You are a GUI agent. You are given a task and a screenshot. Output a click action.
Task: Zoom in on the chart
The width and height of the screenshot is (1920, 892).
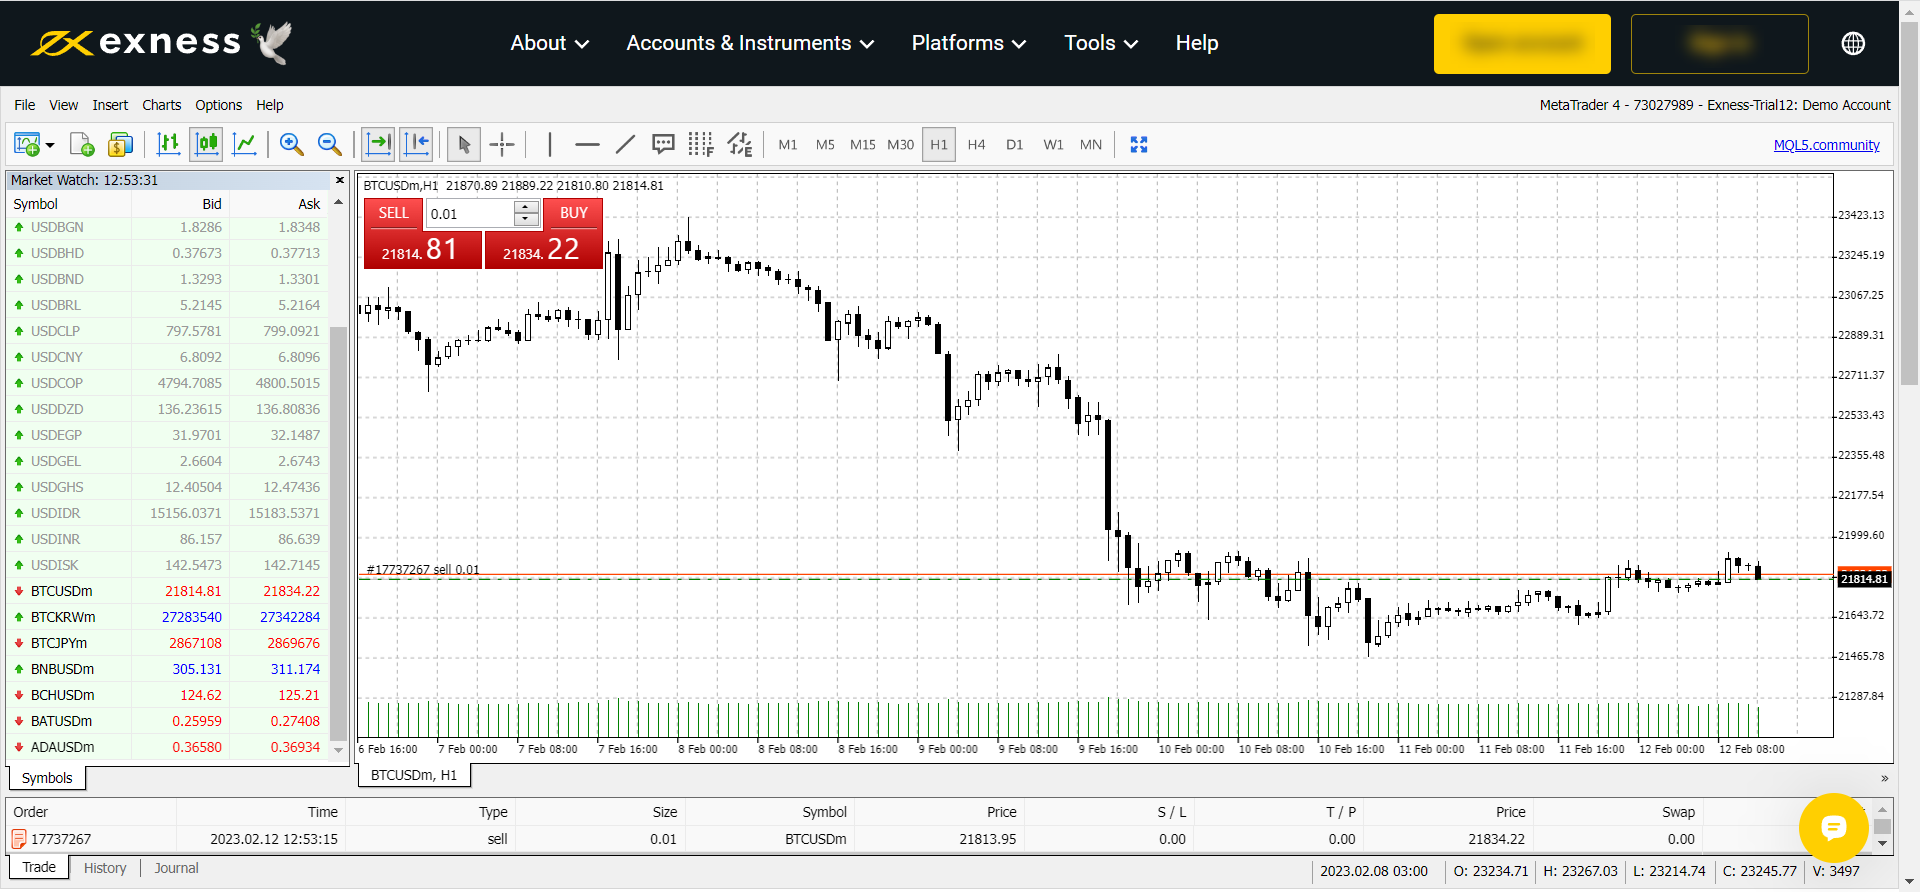291,145
